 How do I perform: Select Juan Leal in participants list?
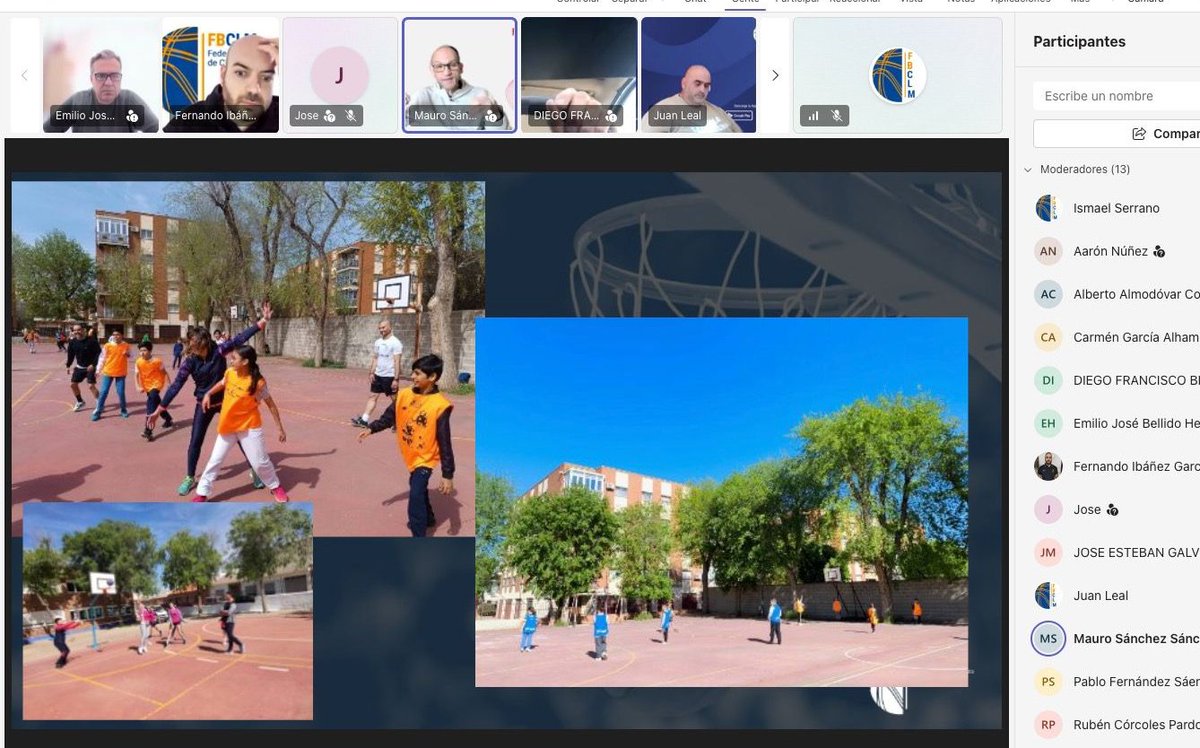(1116, 595)
